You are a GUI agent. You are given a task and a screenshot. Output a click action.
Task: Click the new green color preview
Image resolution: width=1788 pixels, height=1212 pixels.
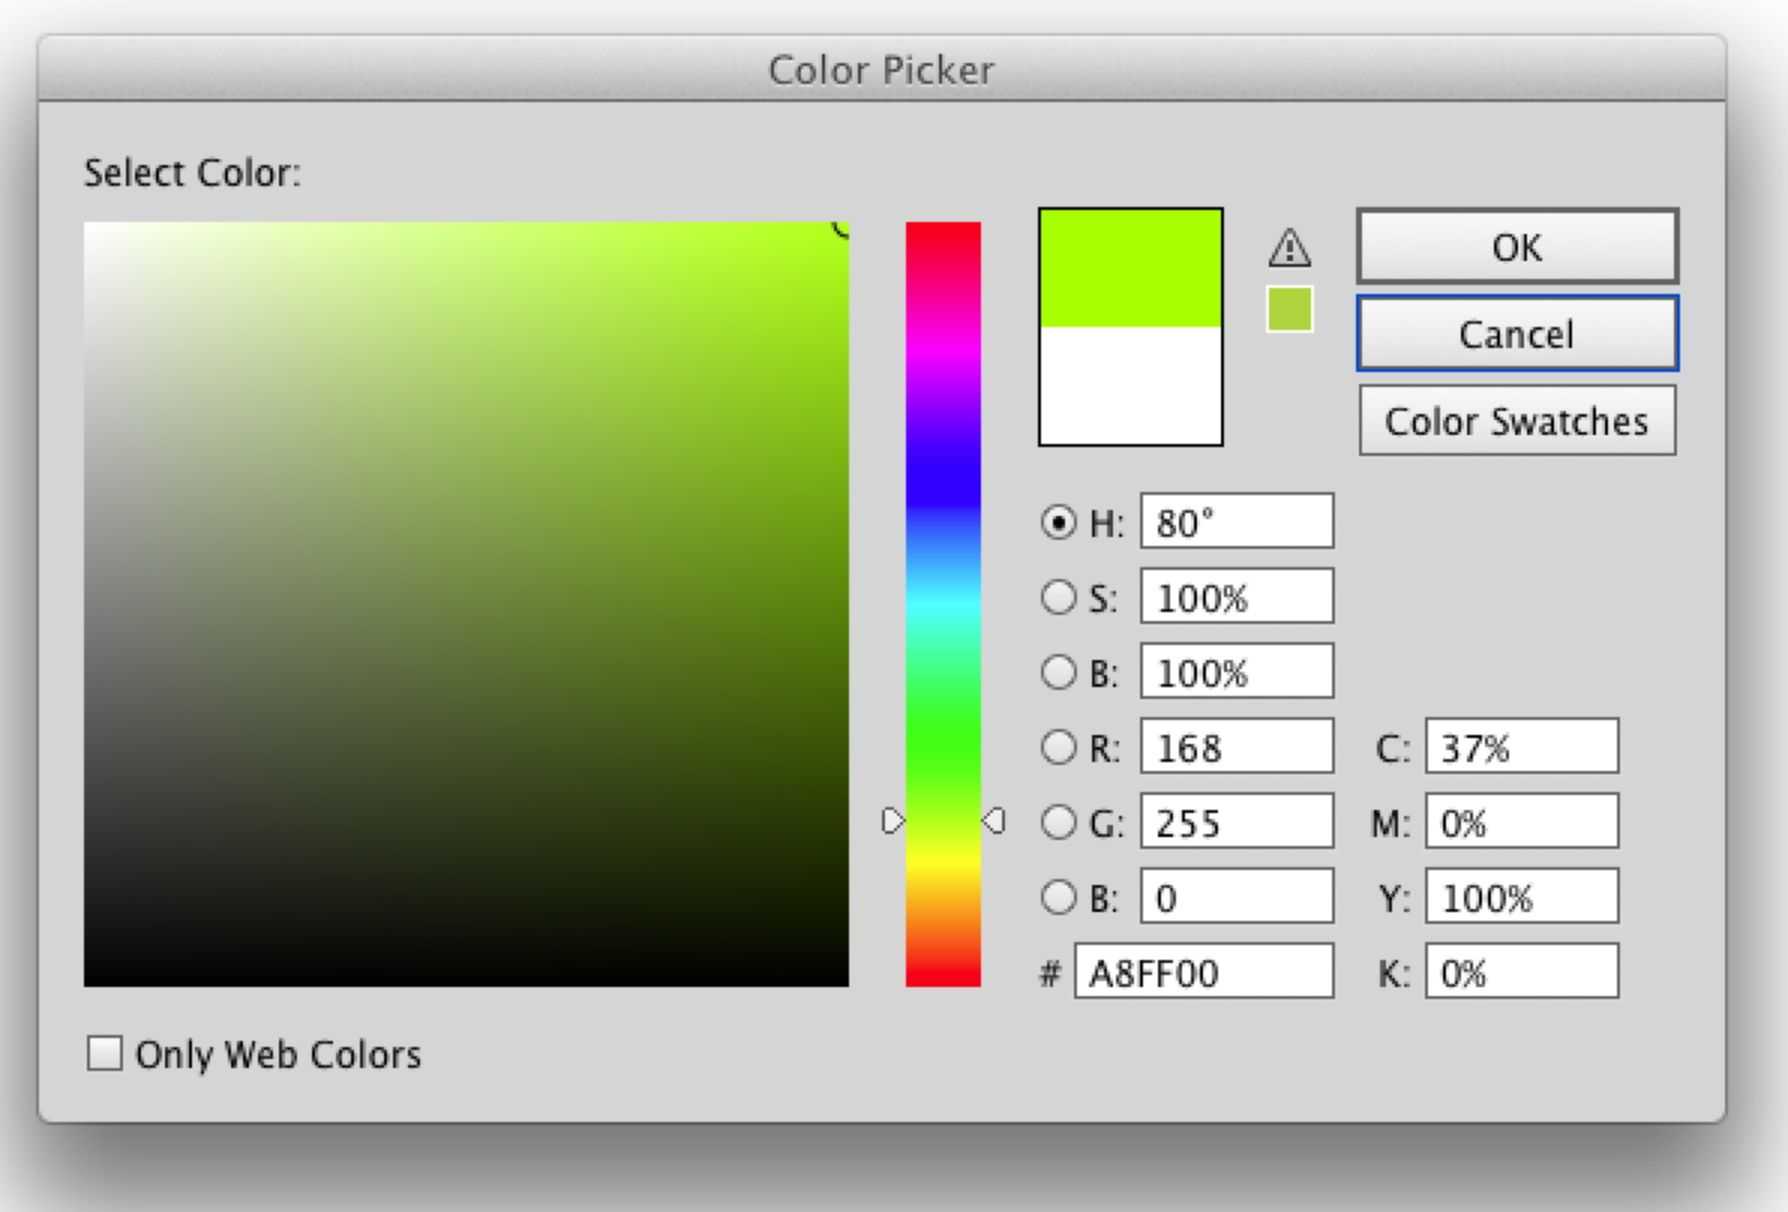point(1130,268)
